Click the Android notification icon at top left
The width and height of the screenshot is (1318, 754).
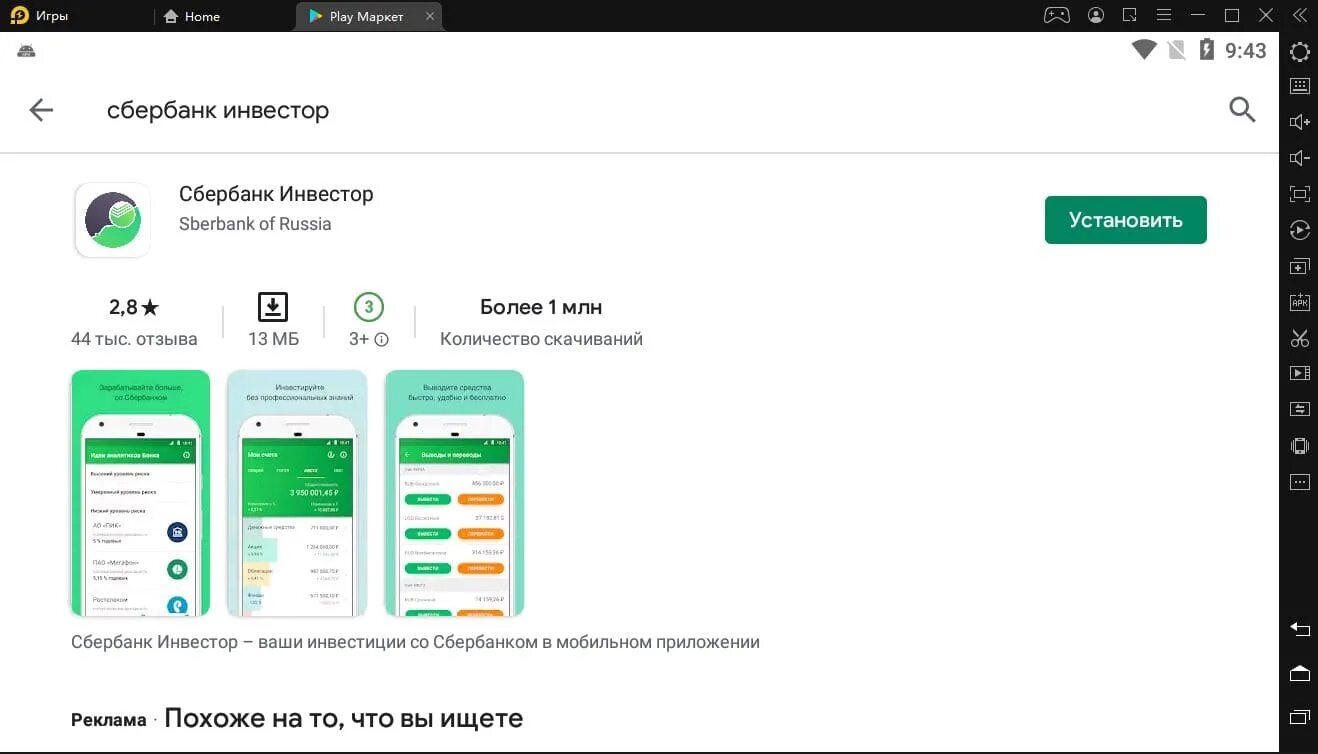tap(27, 50)
